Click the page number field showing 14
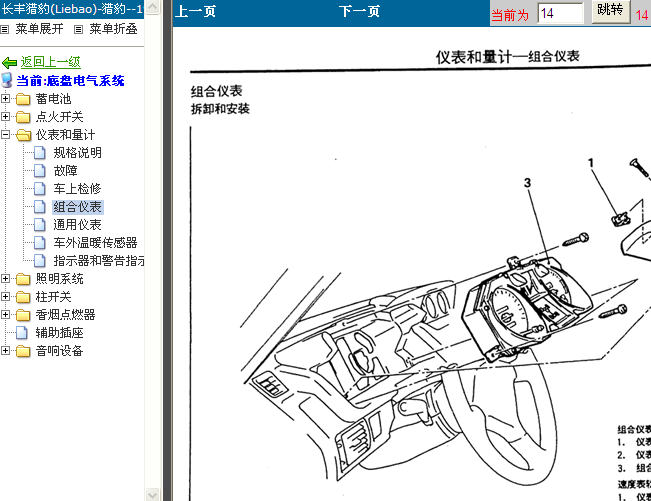Screen dimensions: 651x501 560,13
